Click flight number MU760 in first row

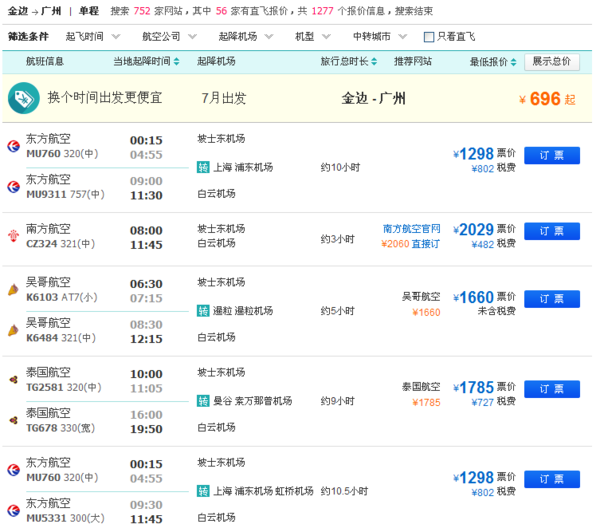click(43, 154)
